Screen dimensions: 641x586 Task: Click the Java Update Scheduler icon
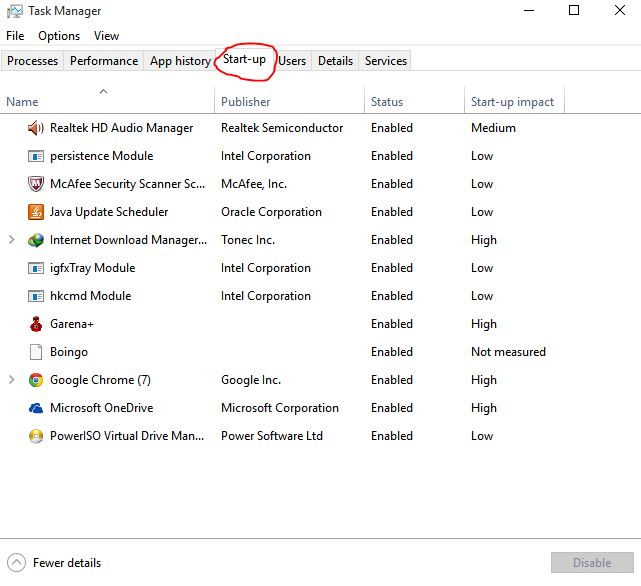click(36, 212)
